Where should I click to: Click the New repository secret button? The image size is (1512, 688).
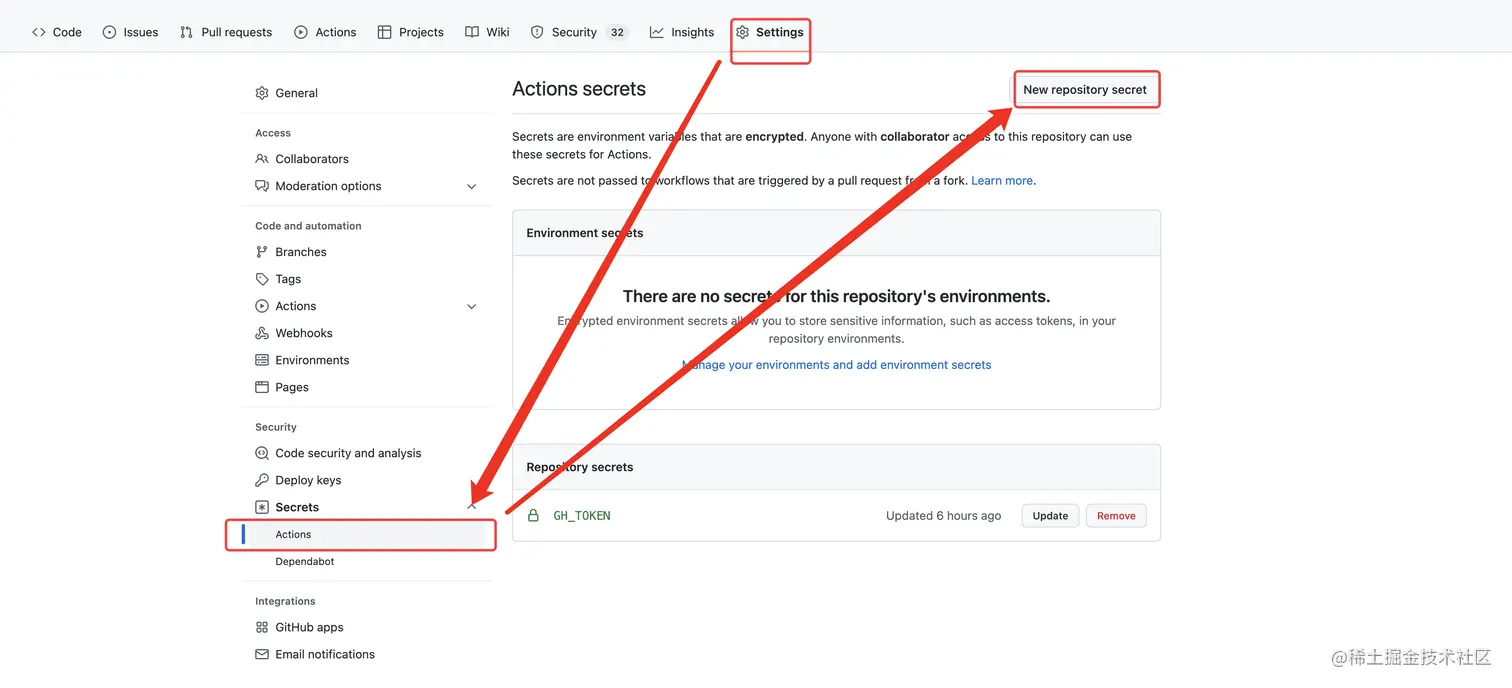(x=1085, y=89)
